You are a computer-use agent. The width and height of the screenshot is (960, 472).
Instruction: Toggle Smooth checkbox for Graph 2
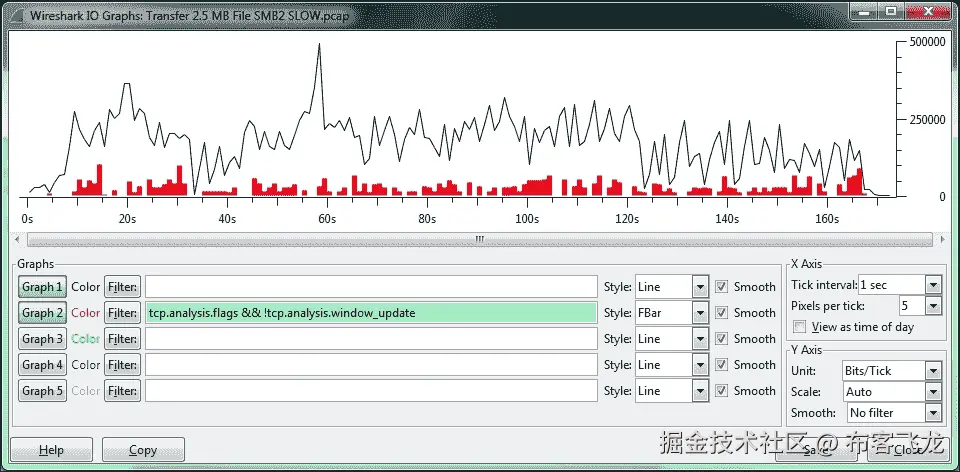[722, 313]
